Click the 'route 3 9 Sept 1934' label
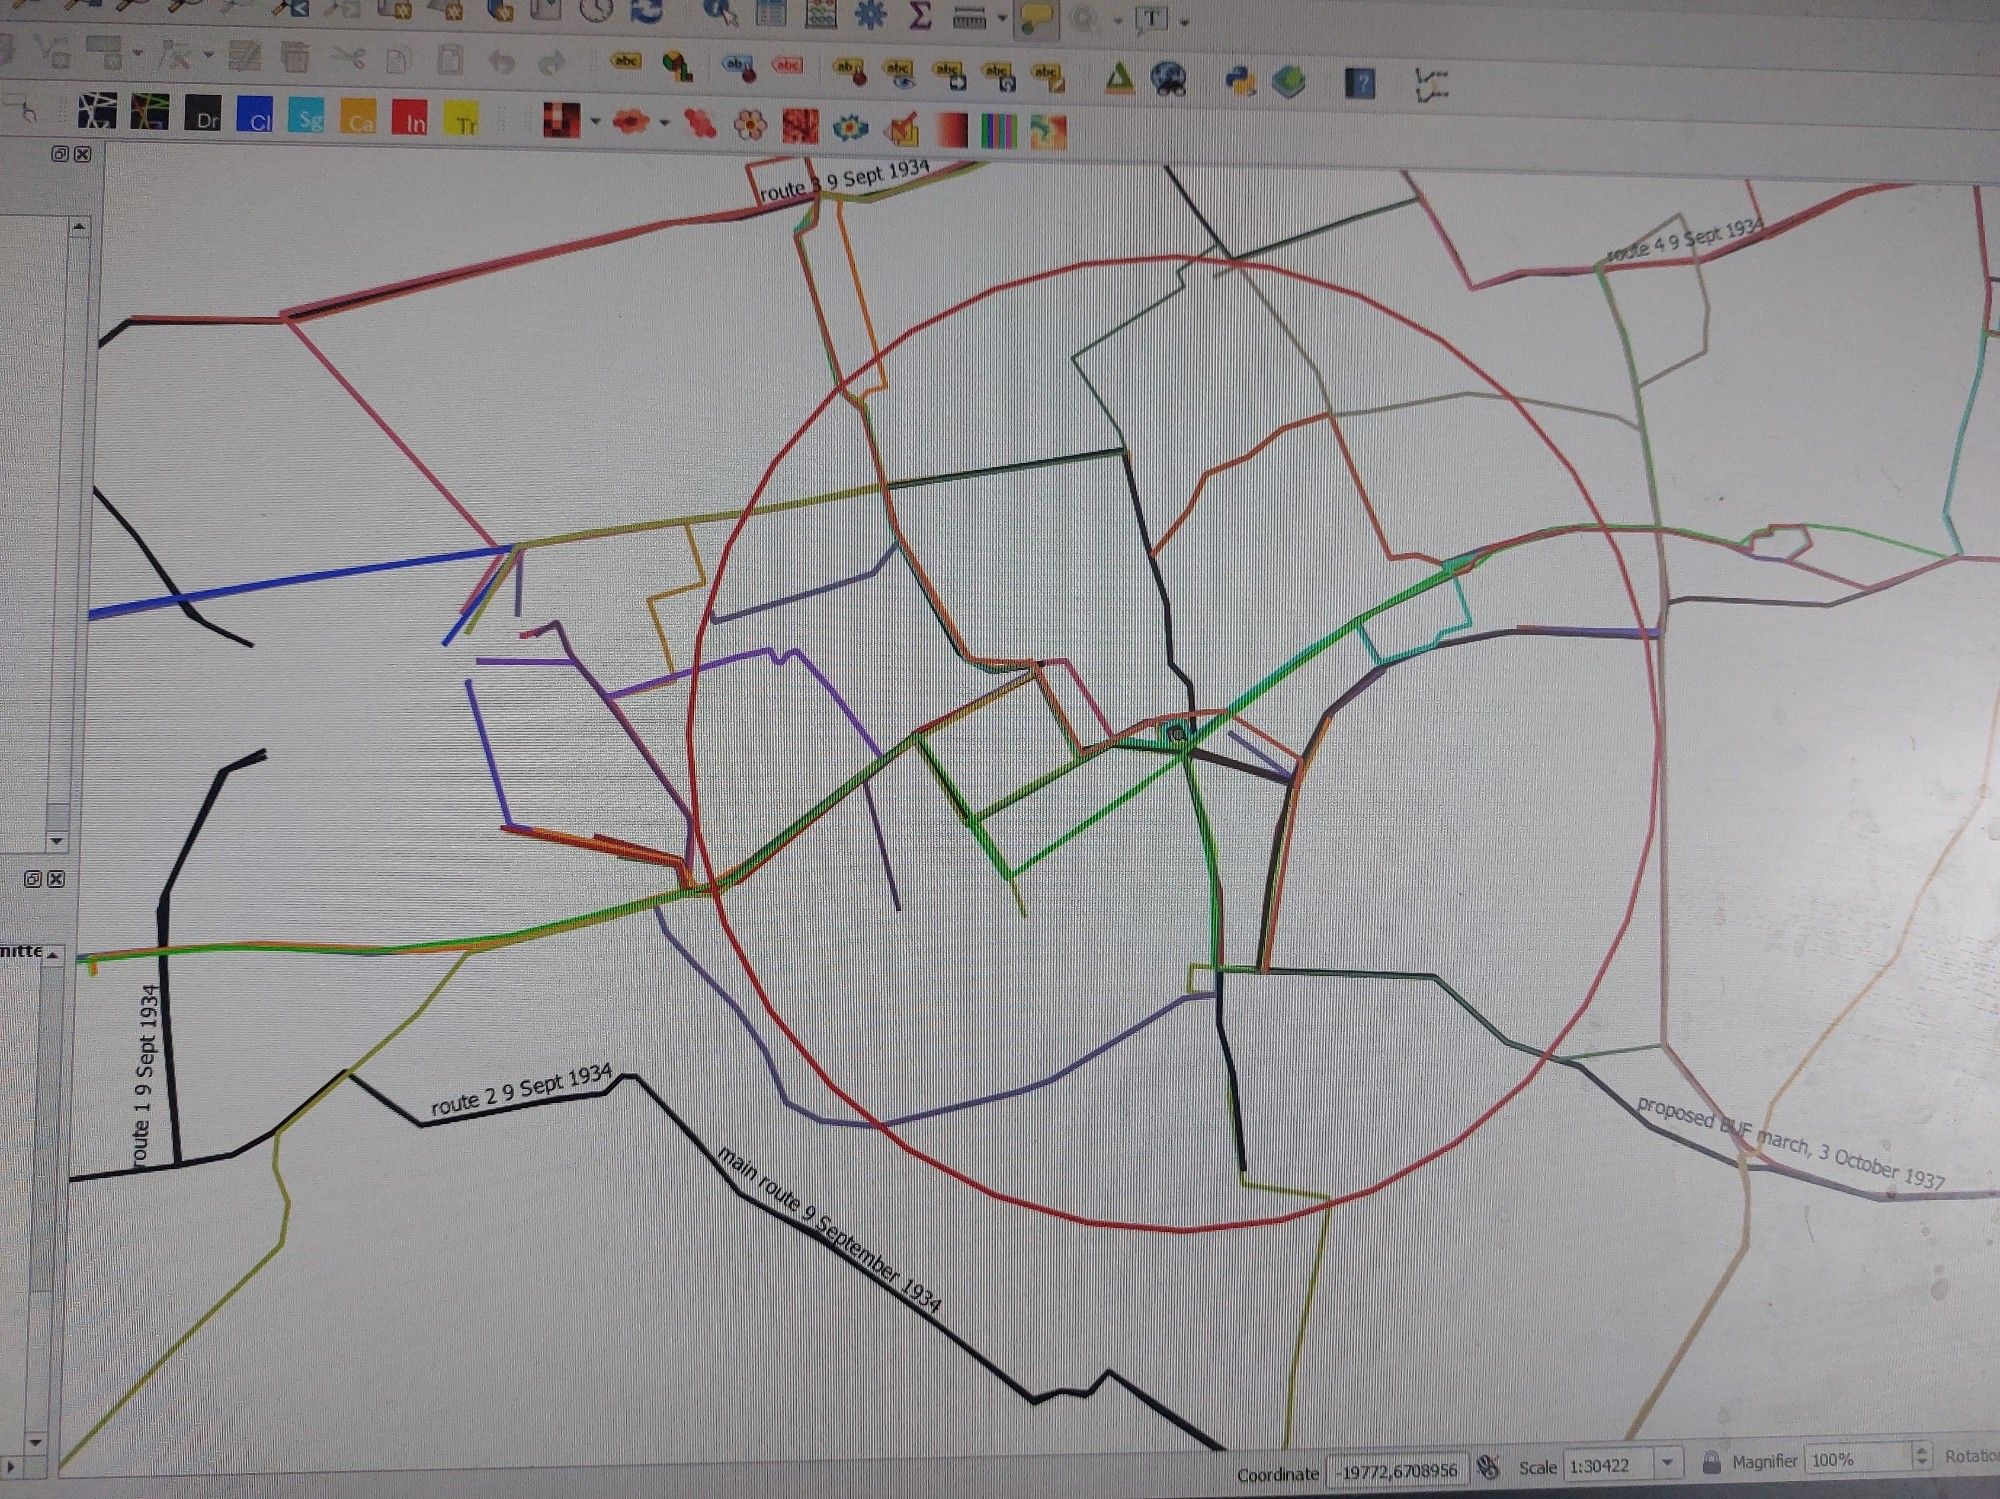The height and width of the screenshot is (1499, 2000). [x=845, y=180]
